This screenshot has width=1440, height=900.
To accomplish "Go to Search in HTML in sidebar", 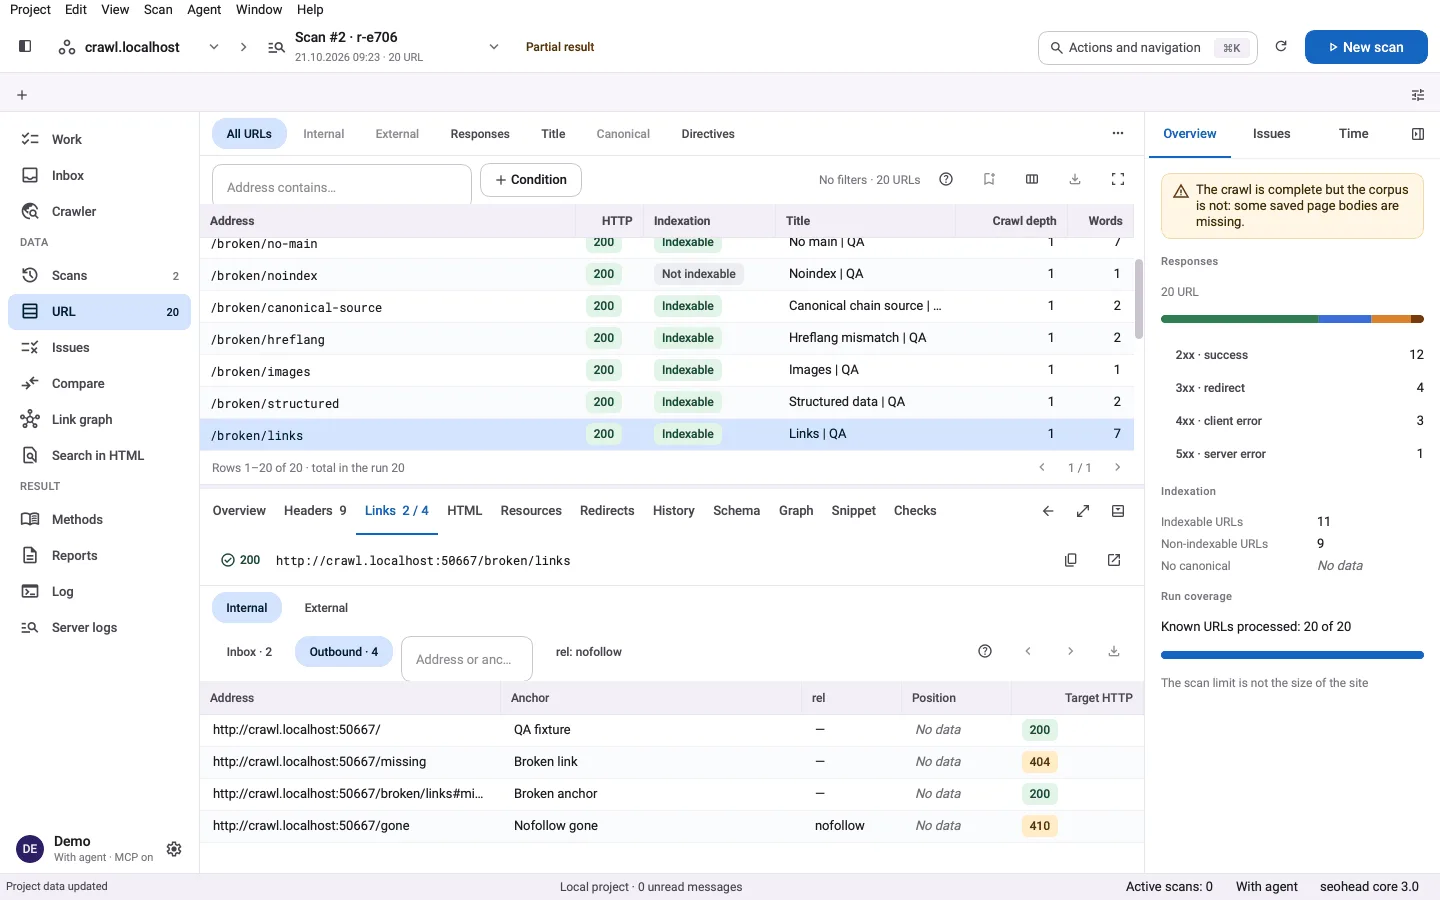I will [x=99, y=456].
